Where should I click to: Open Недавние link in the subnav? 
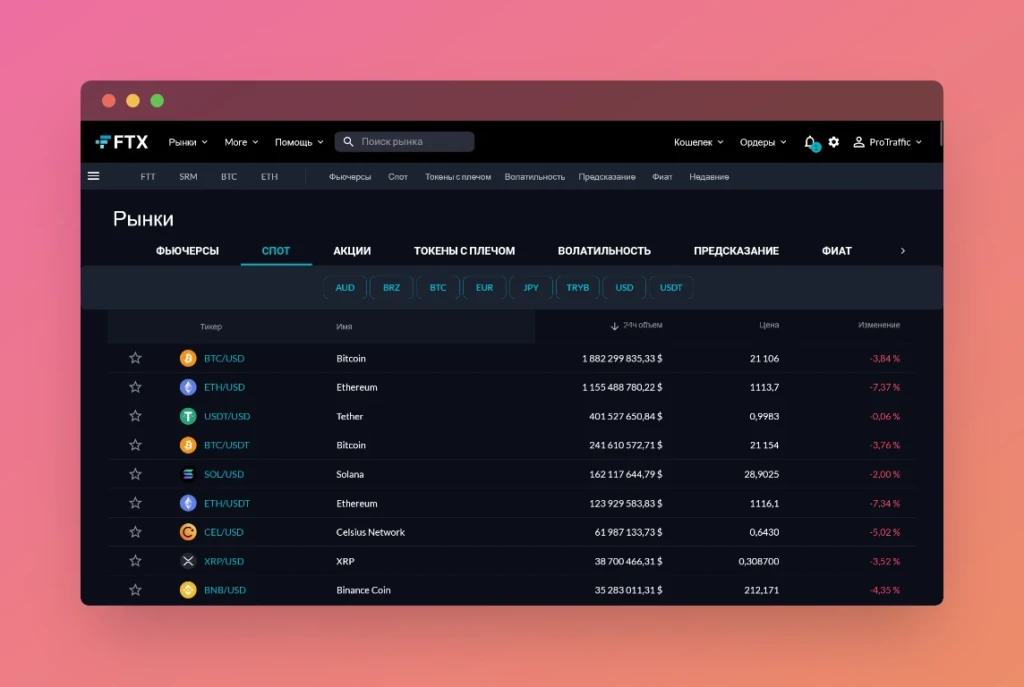[709, 177]
